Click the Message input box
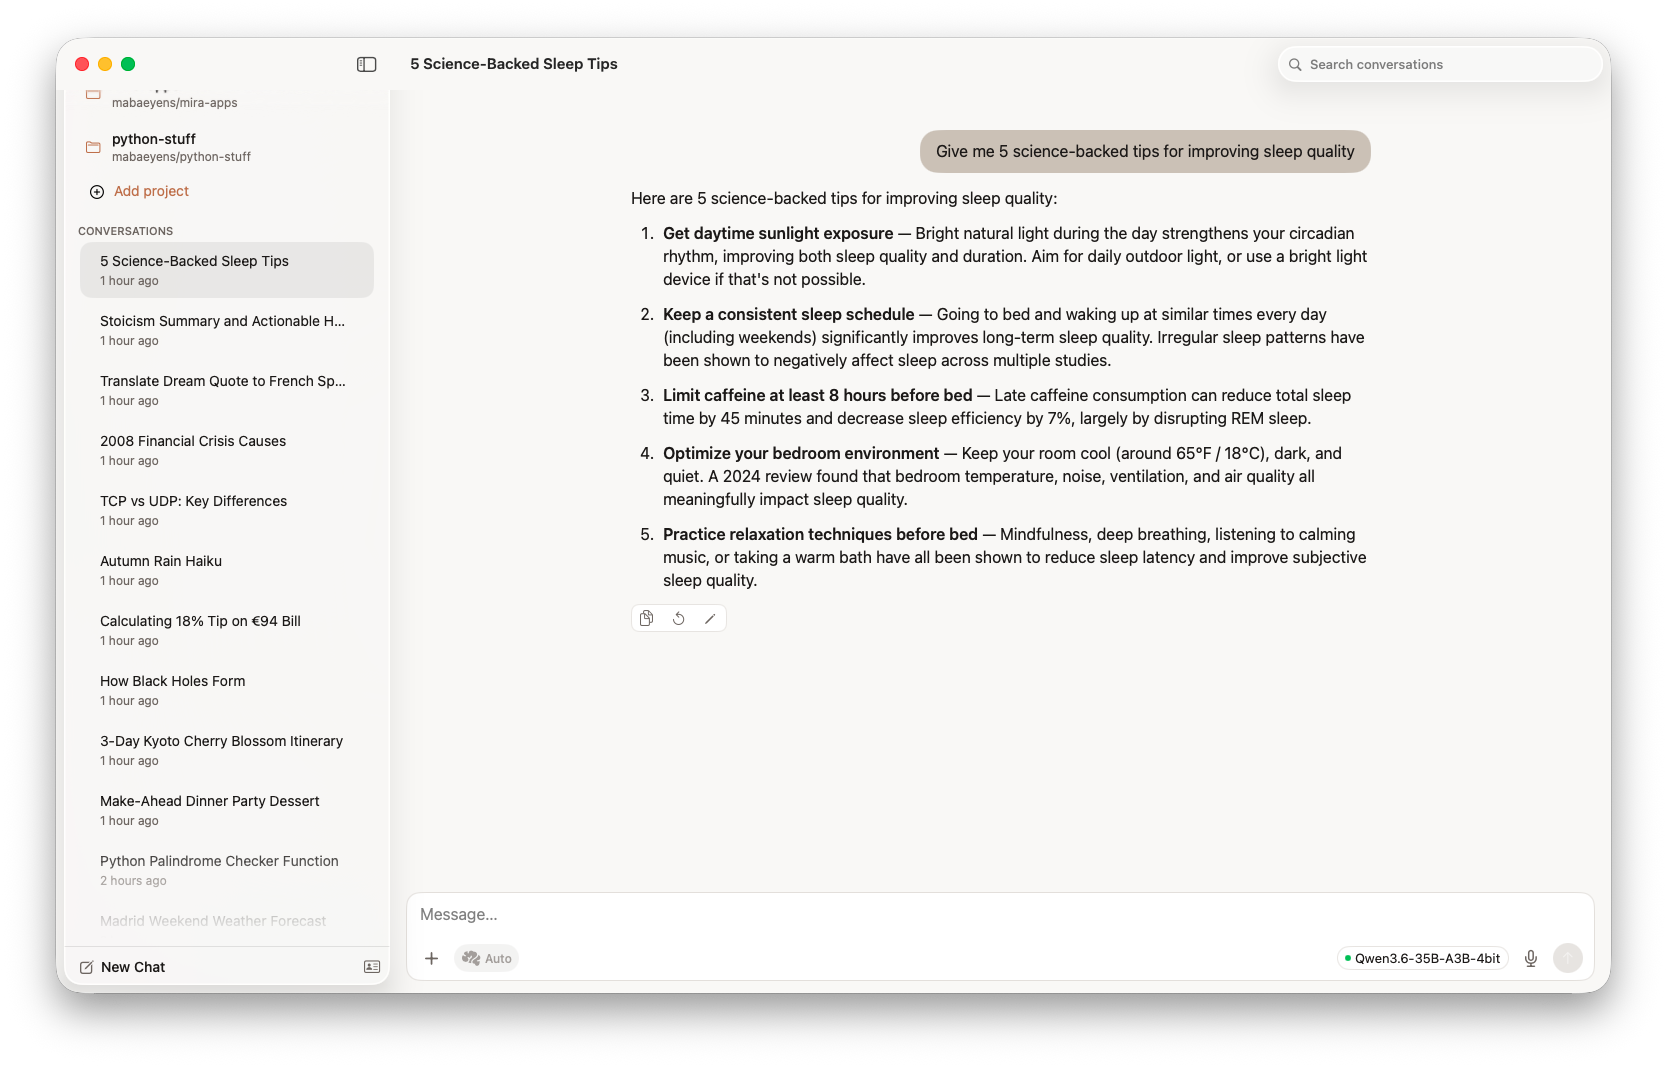The width and height of the screenshot is (1667, 1067). [1000, 915]
